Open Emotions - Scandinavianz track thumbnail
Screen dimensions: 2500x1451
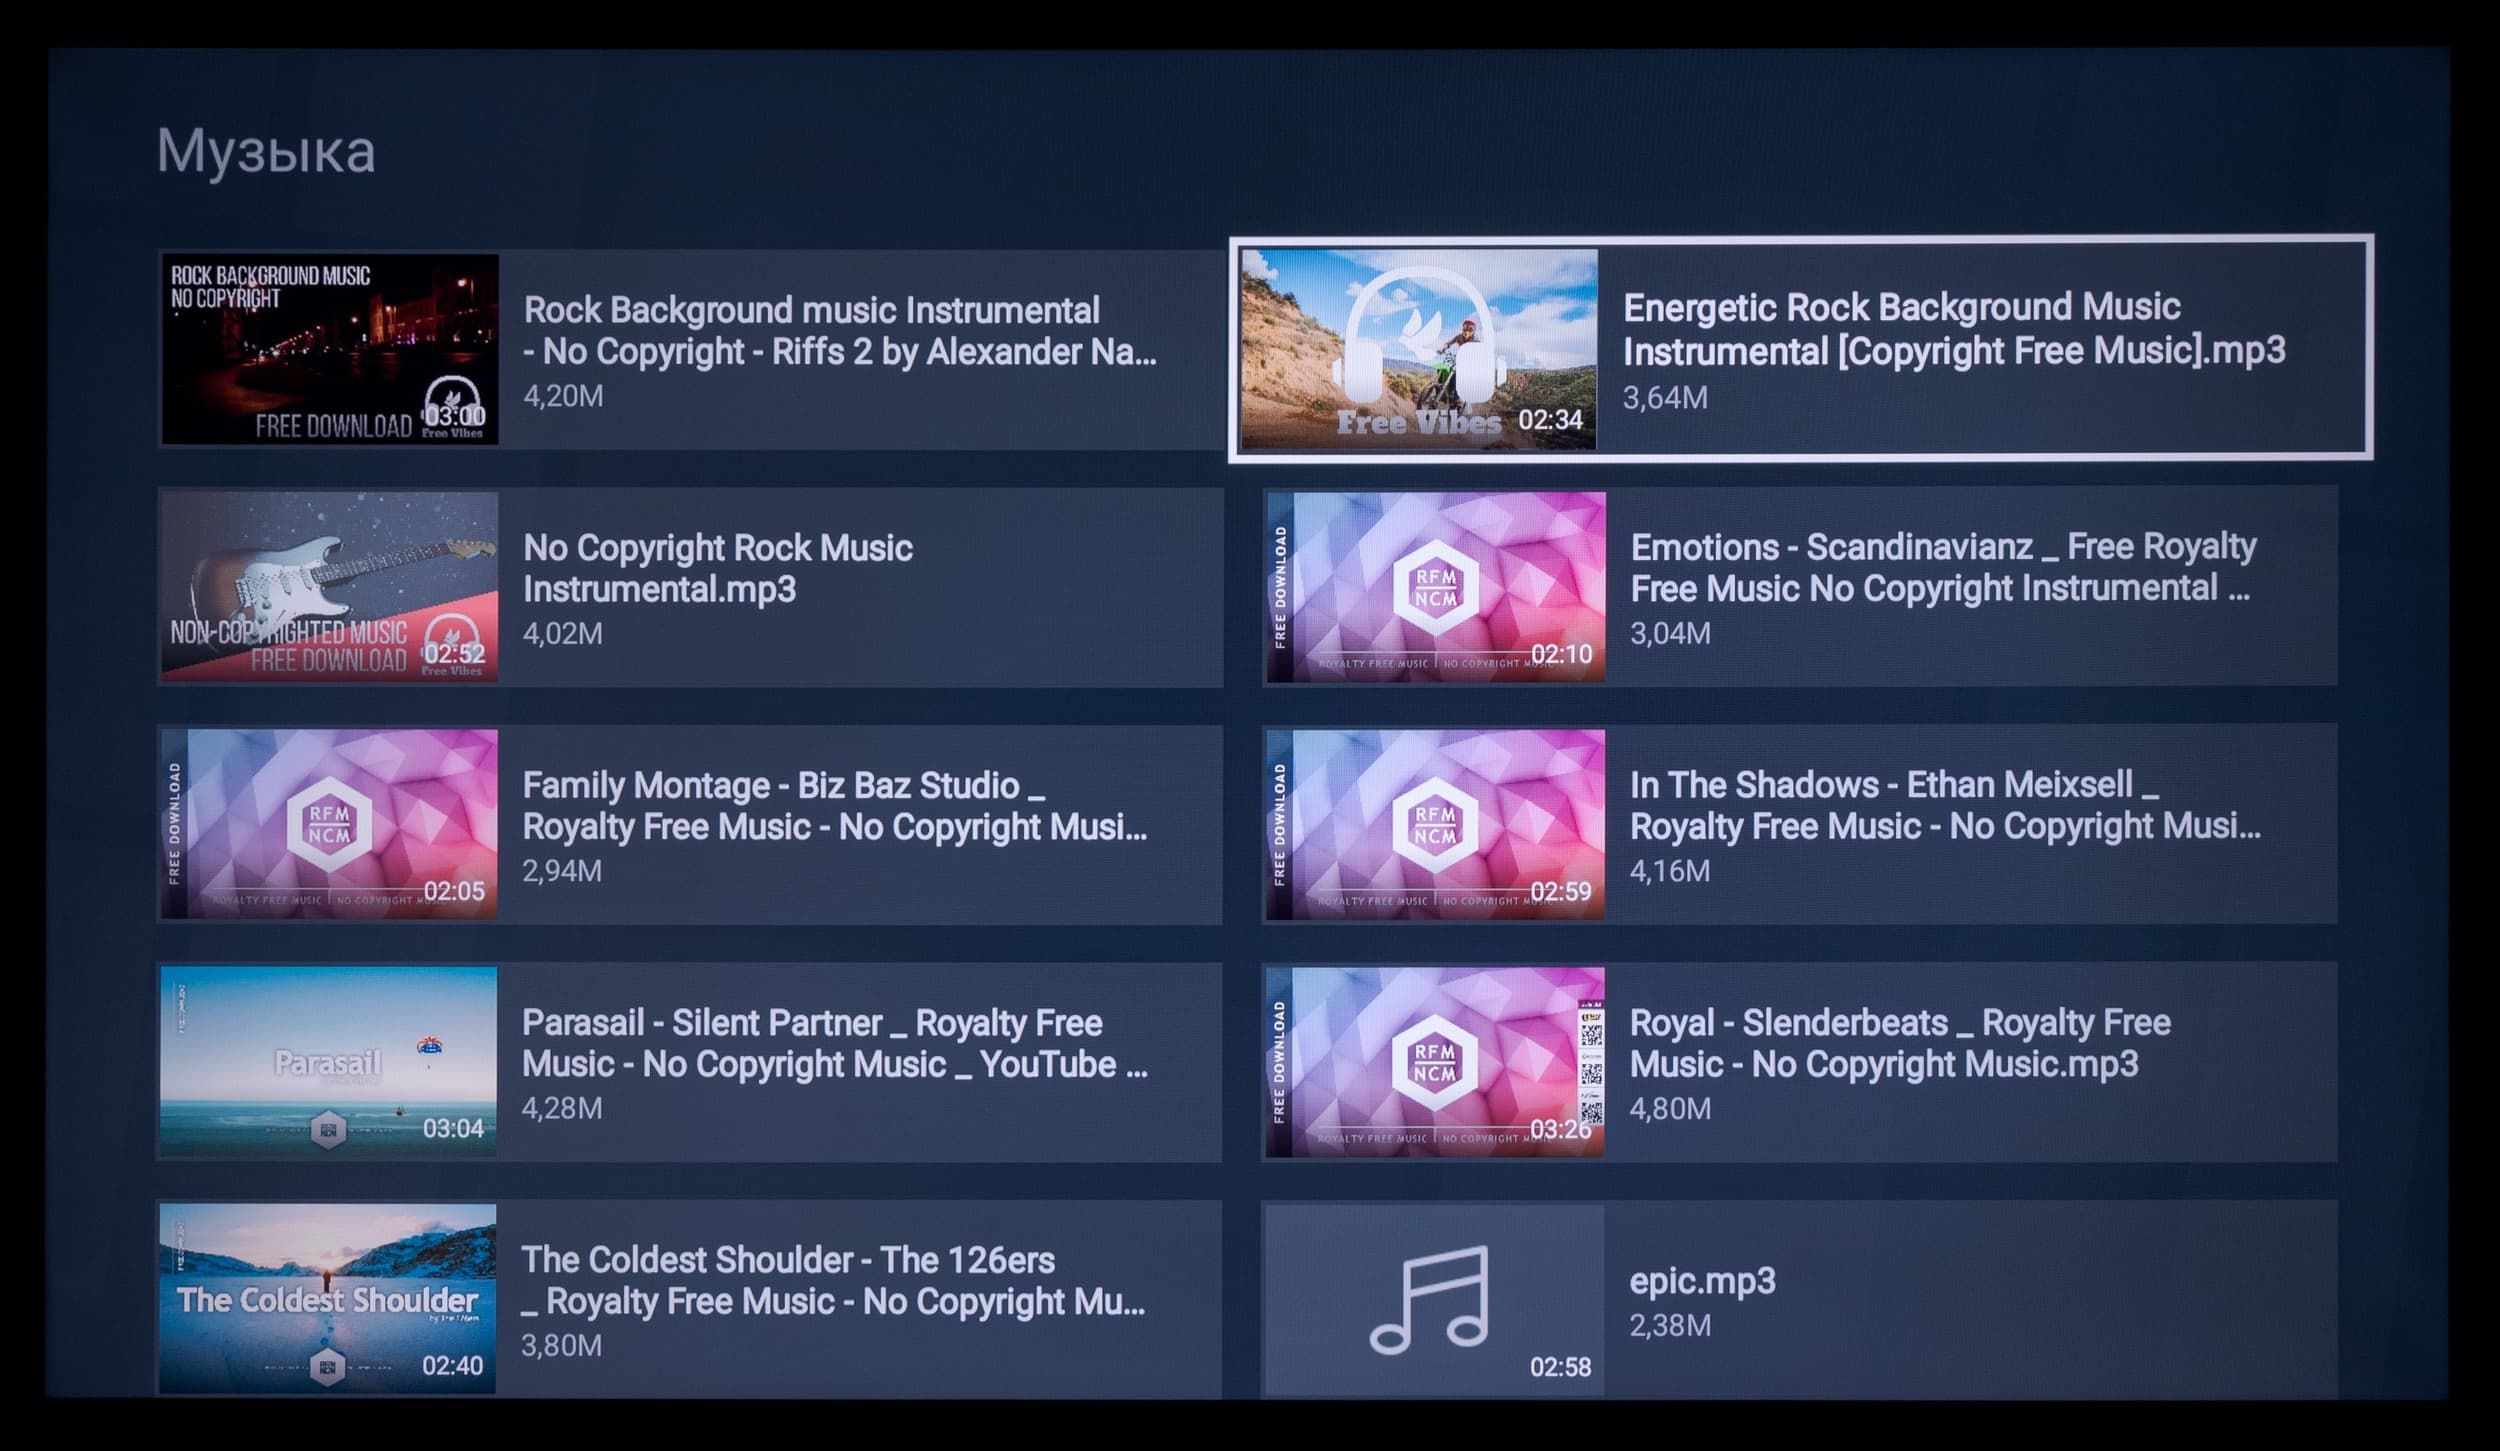pos(1435,587)
